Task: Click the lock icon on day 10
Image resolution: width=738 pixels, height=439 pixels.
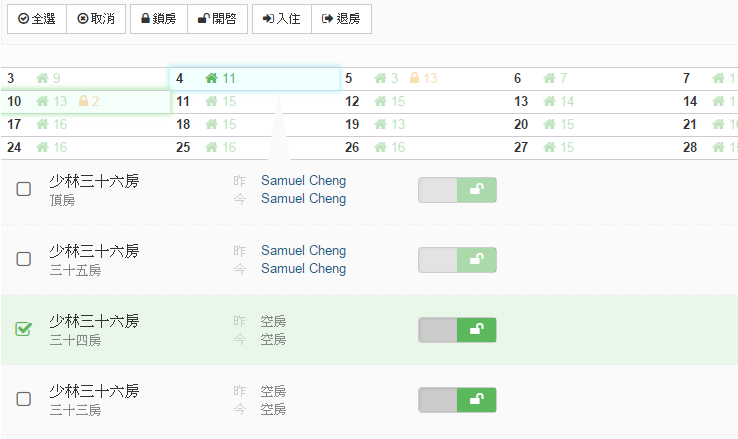Action: pos(83,101)
